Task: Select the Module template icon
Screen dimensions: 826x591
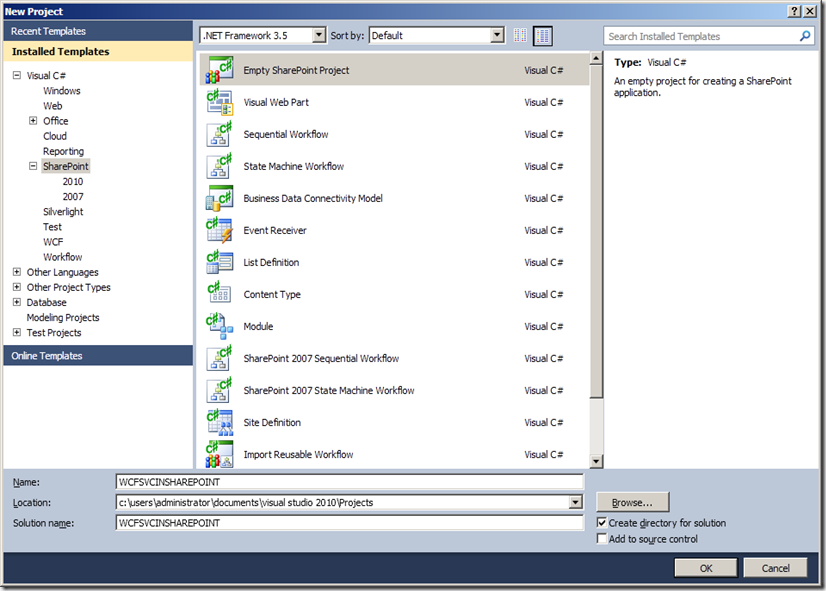Action: pos(219,327)
